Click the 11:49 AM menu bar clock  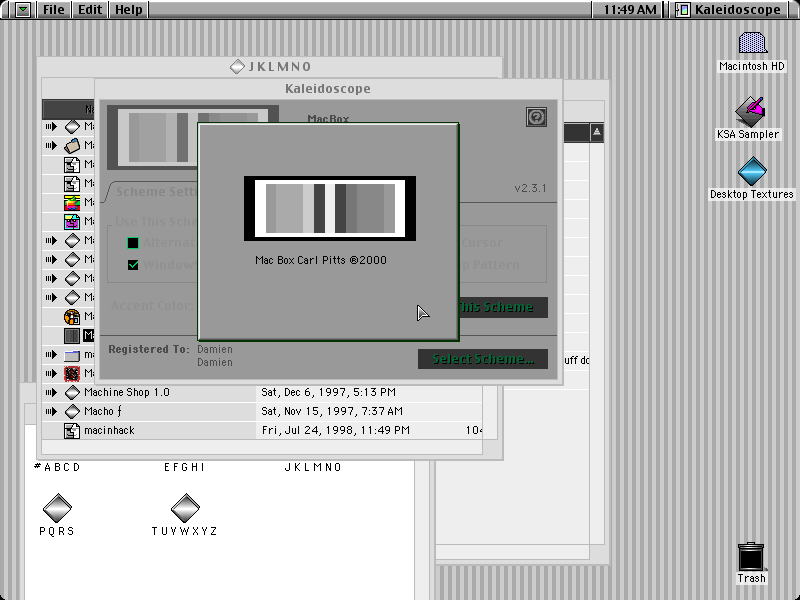coord(630,10)
